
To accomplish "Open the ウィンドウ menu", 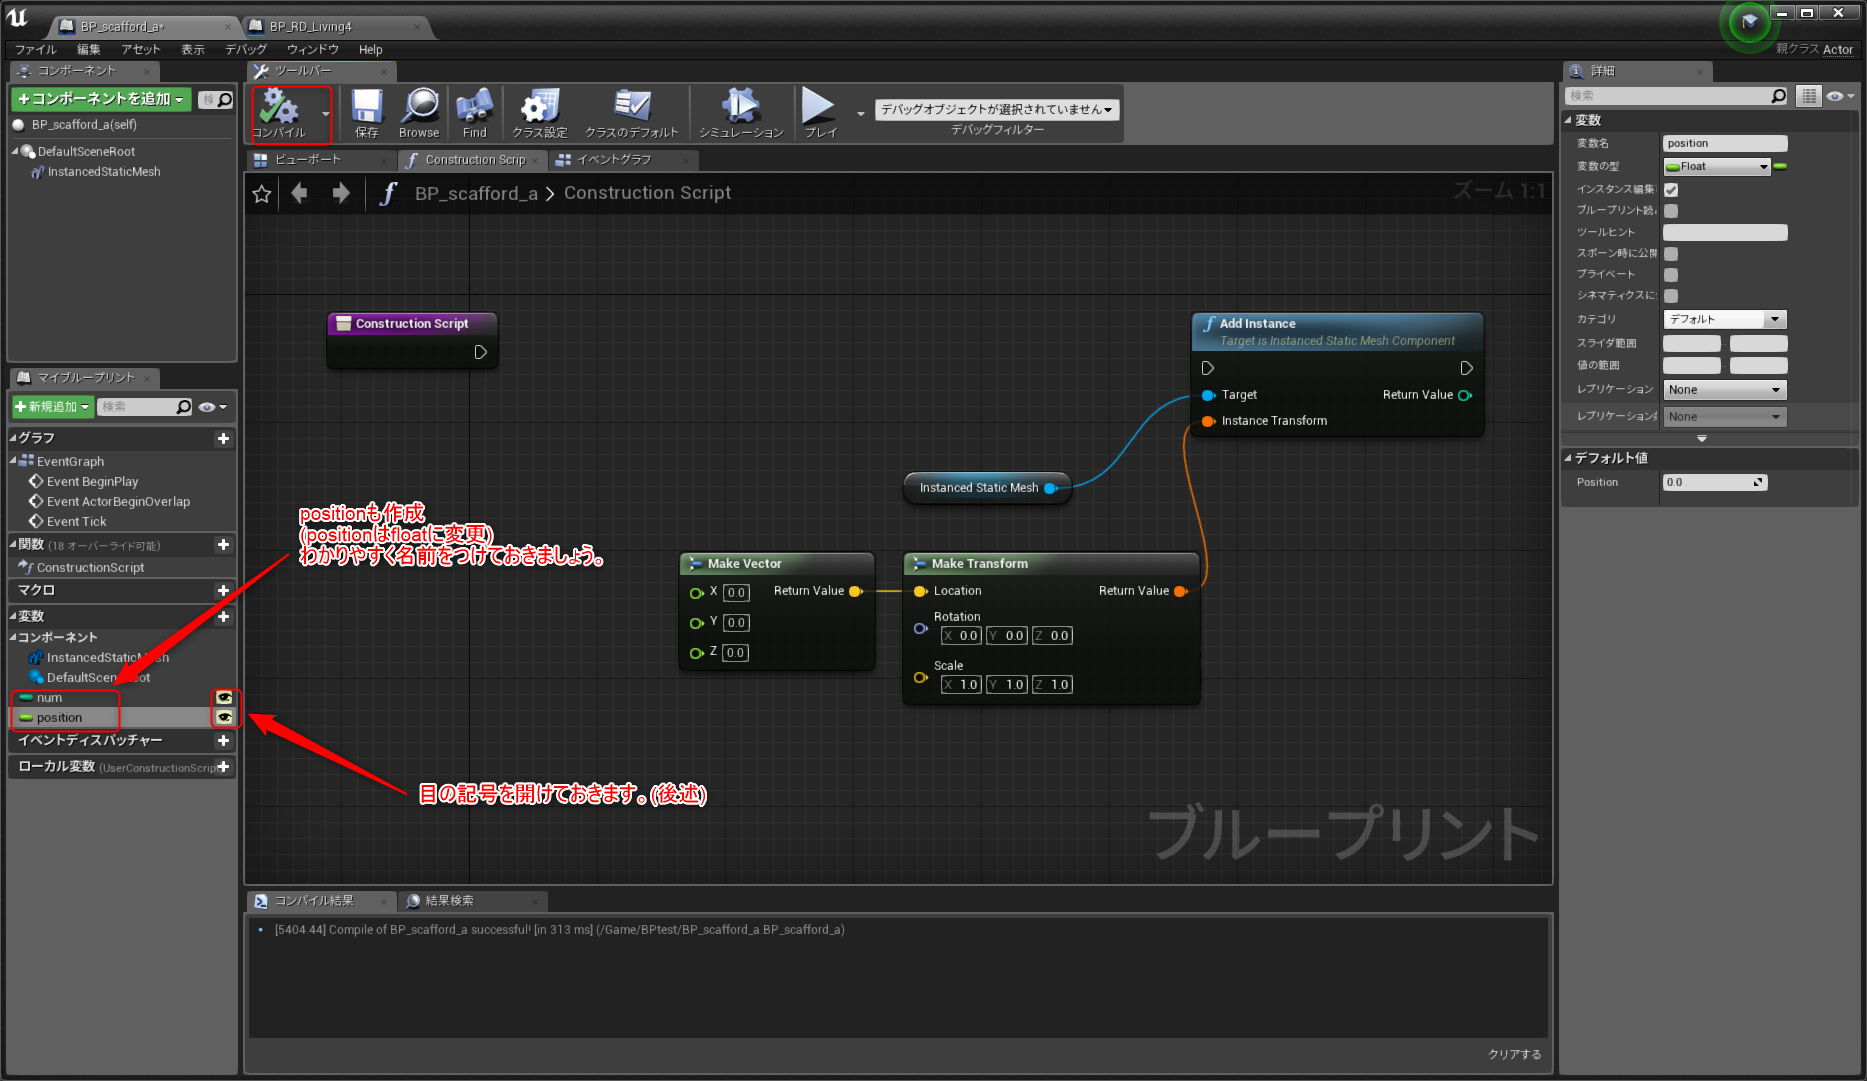I will coord(312,49).
